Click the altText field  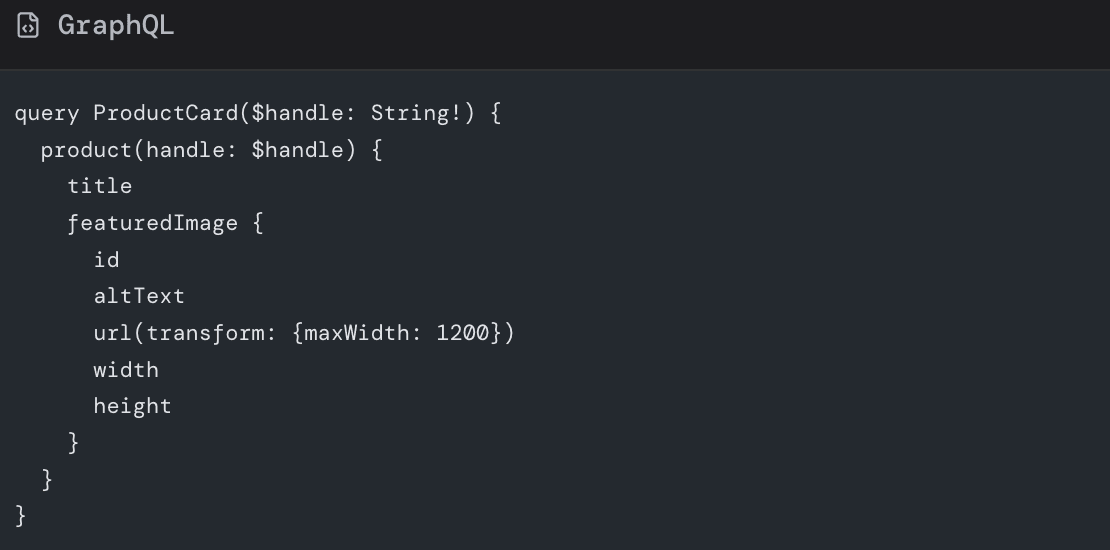click(x=139, y=296)
